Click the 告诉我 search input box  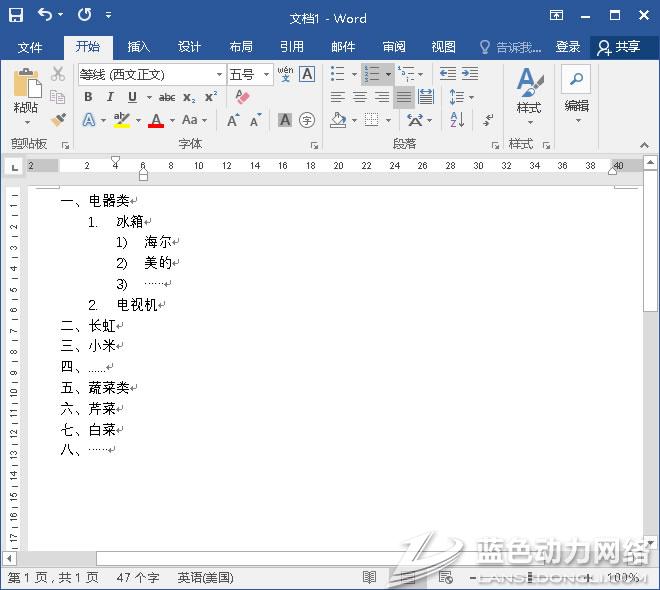pos(517,47)
